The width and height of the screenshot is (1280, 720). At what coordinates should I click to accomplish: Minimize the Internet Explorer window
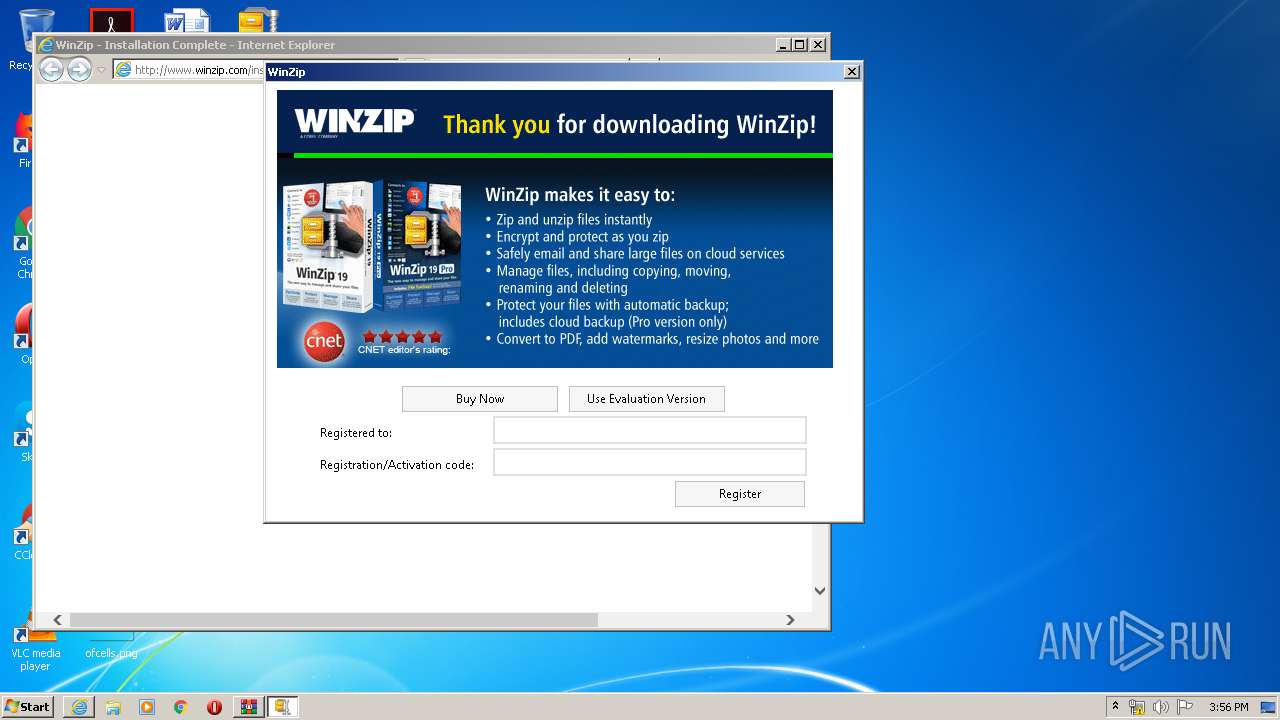pos(782,45)
